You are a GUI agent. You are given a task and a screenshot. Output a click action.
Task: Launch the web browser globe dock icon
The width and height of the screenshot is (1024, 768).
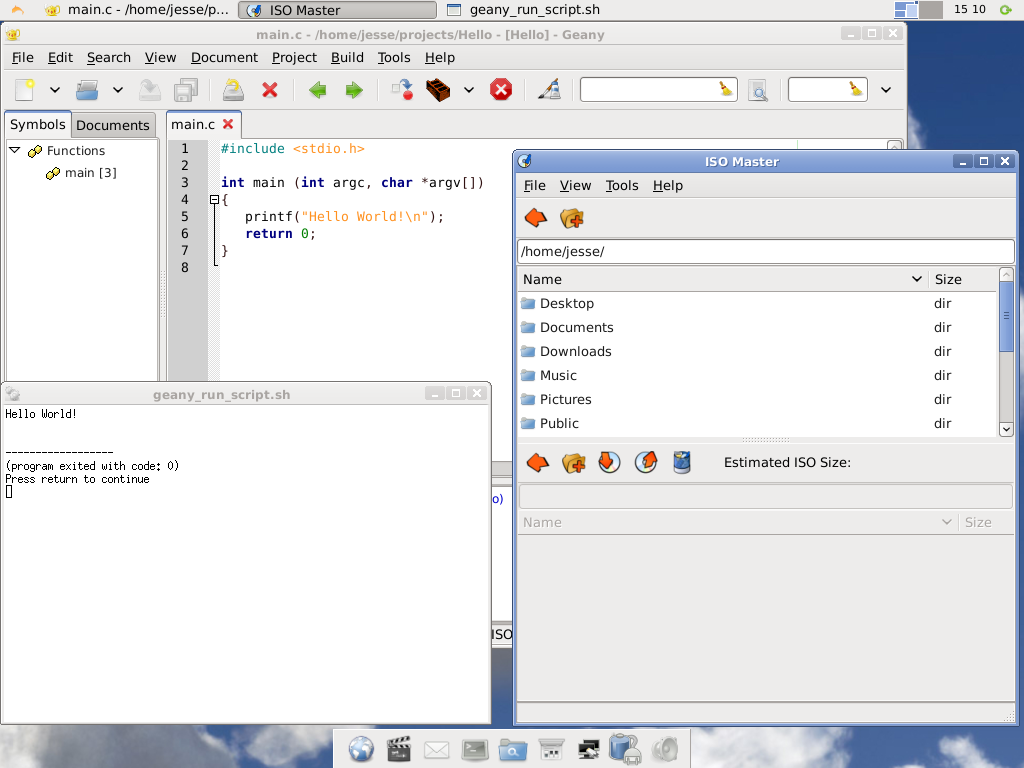tap(361, 749)
